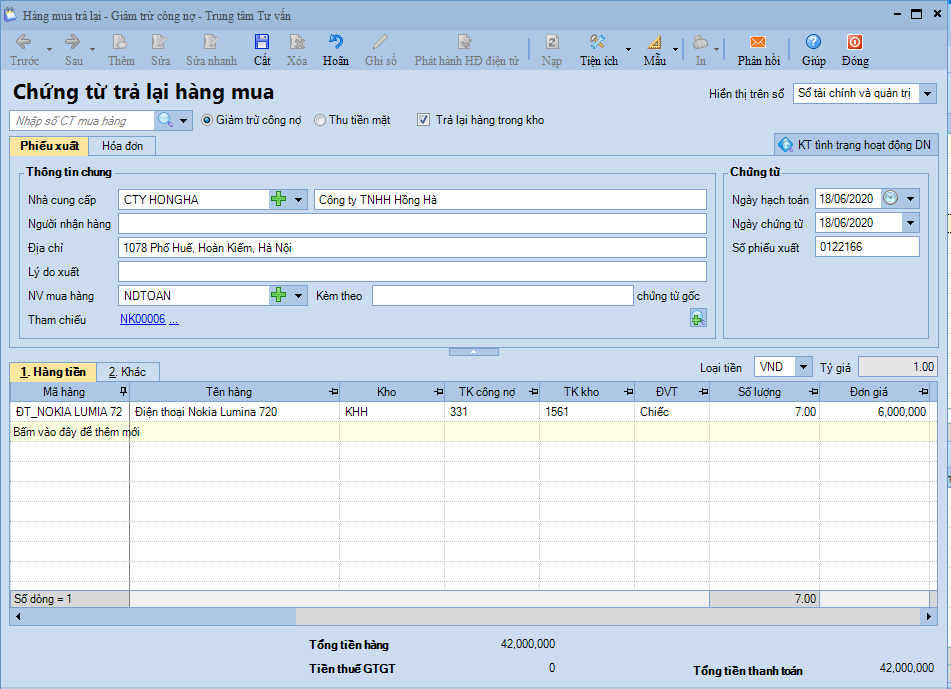Open Ngày hạch toán date dropdown
The height and width of the screenshot is (689, 951).
point(910,198)
